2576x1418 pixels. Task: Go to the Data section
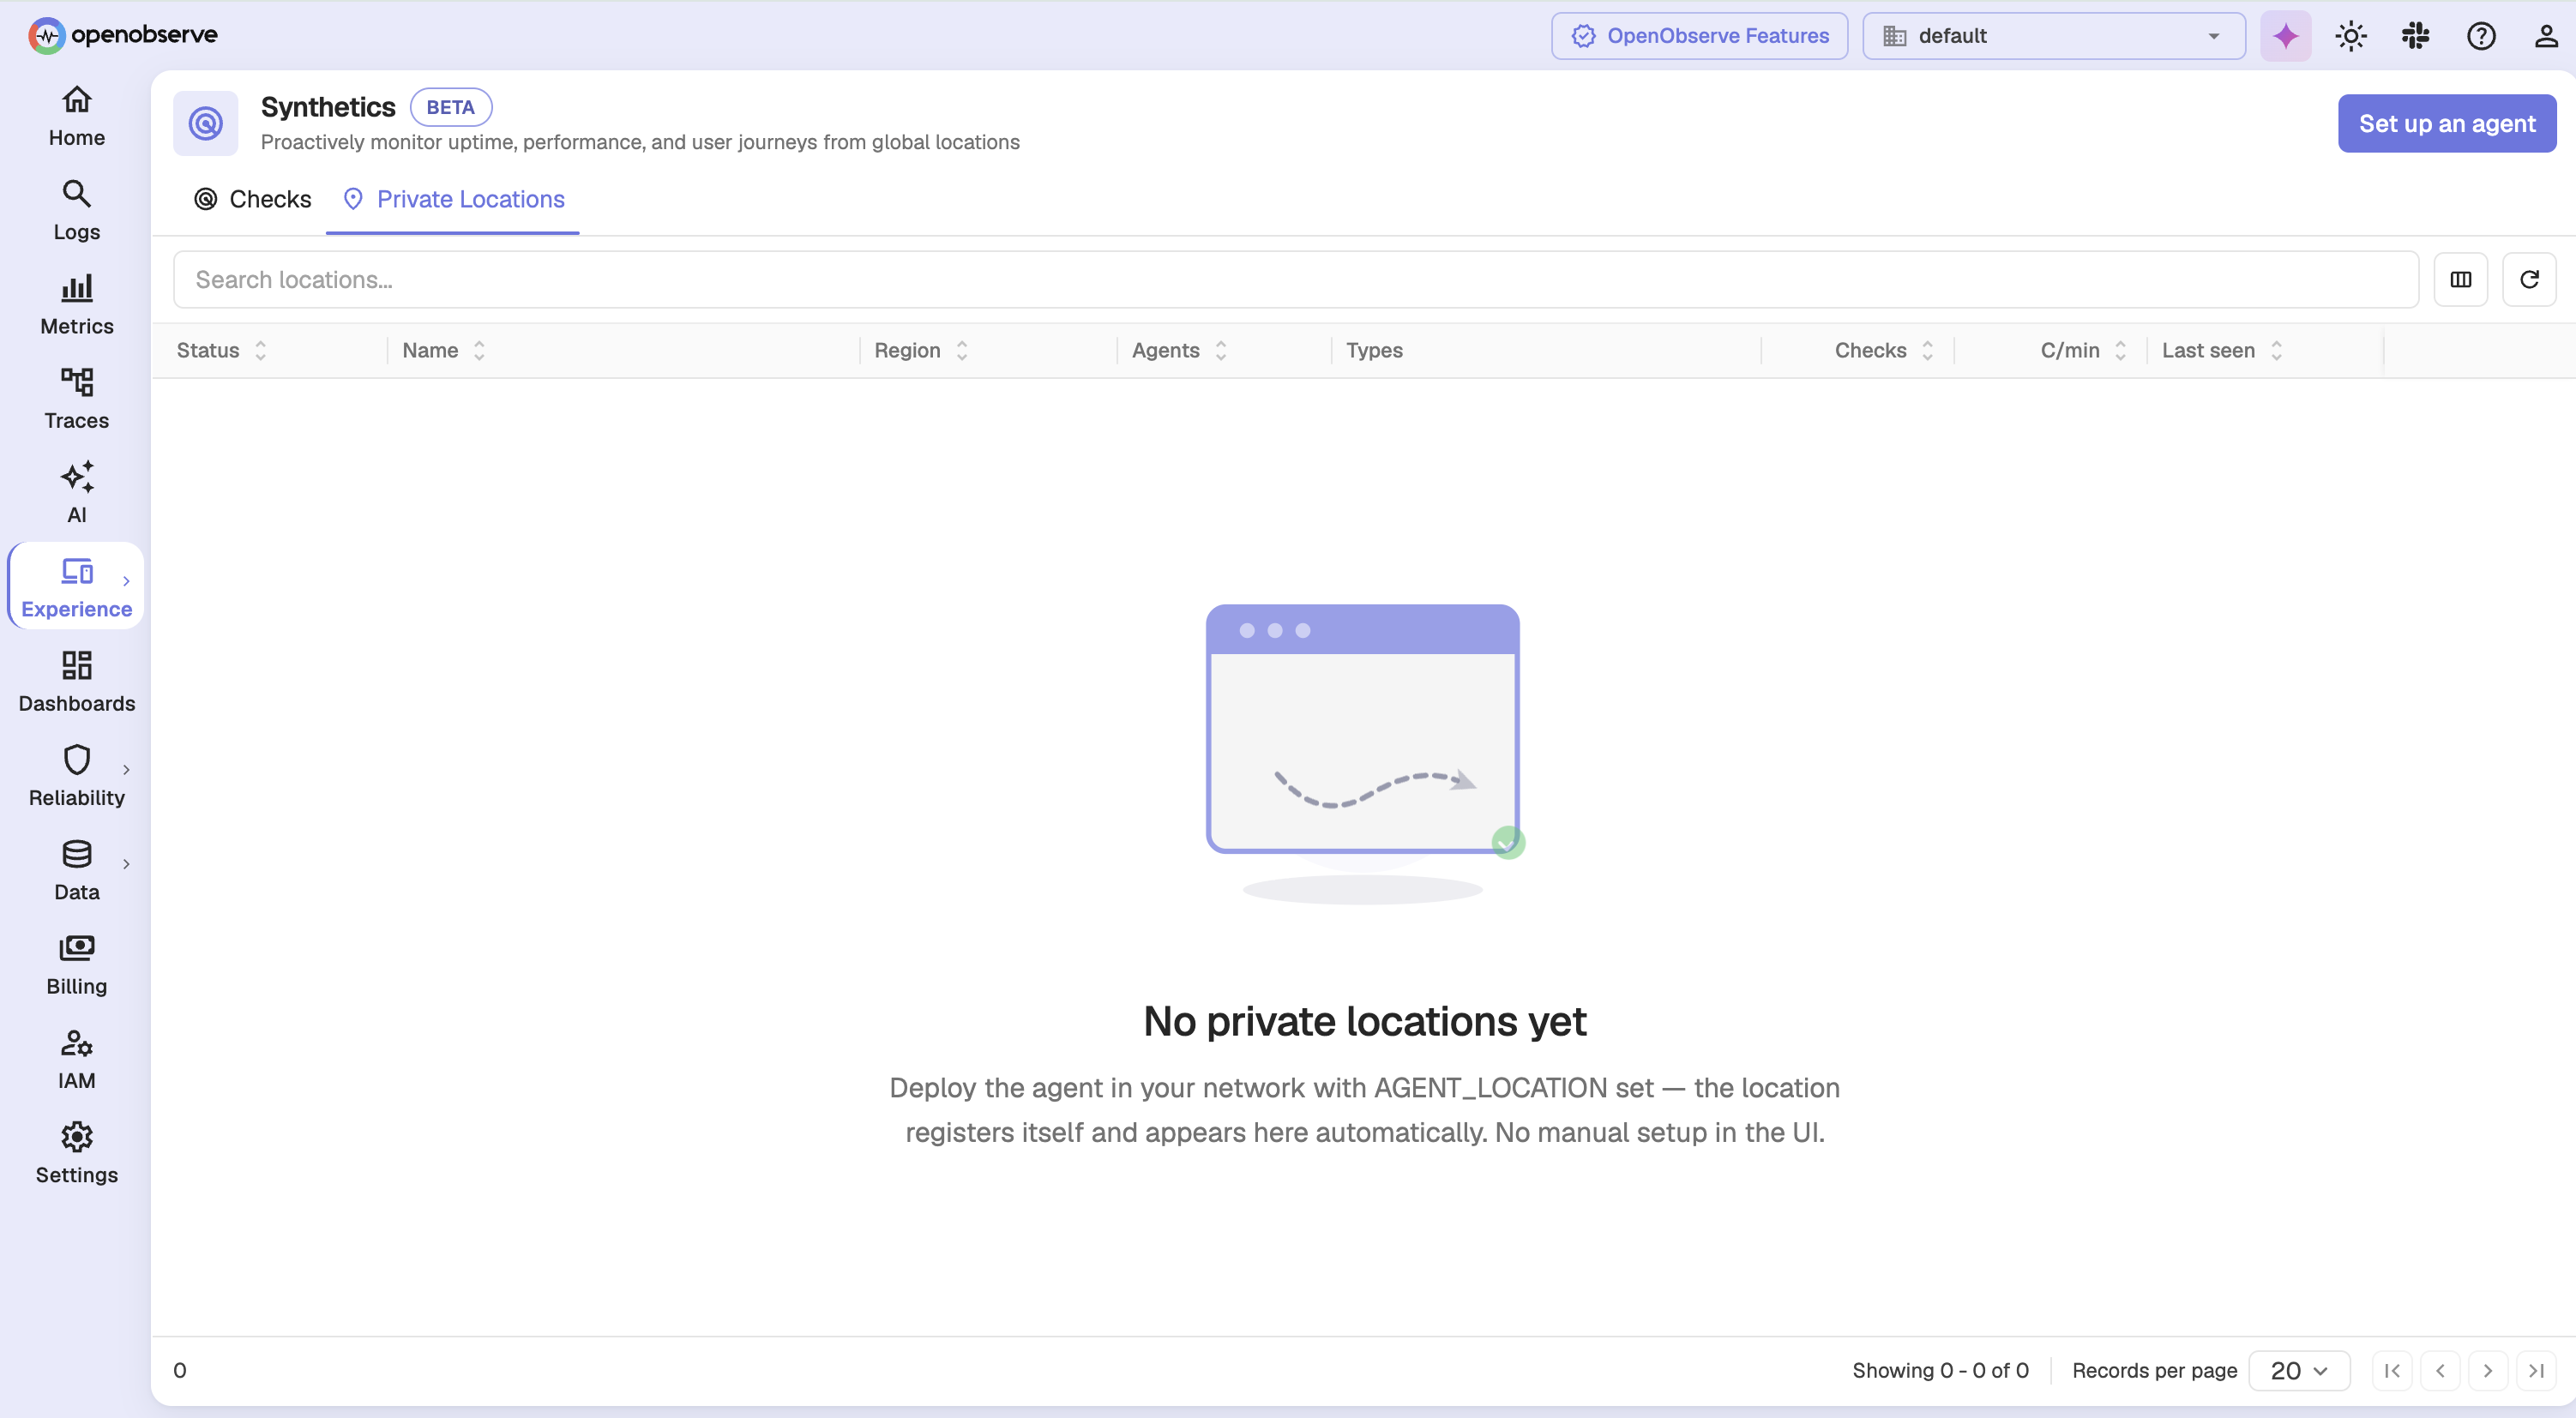click(x=76, y=871)
